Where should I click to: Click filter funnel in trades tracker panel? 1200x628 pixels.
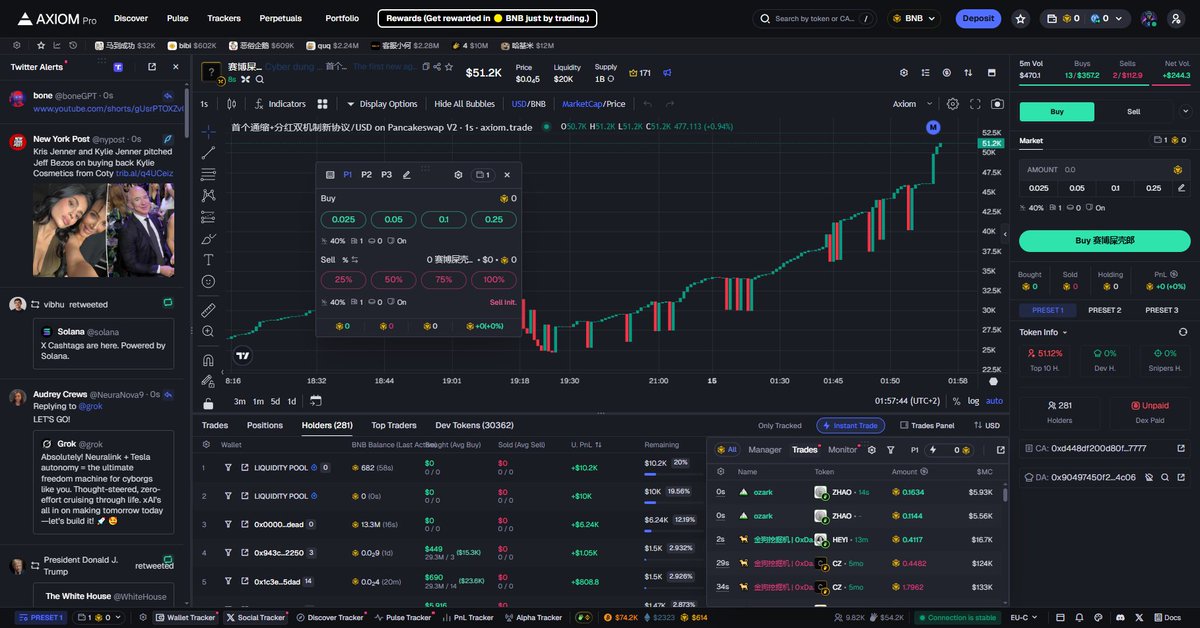(891, 450)
